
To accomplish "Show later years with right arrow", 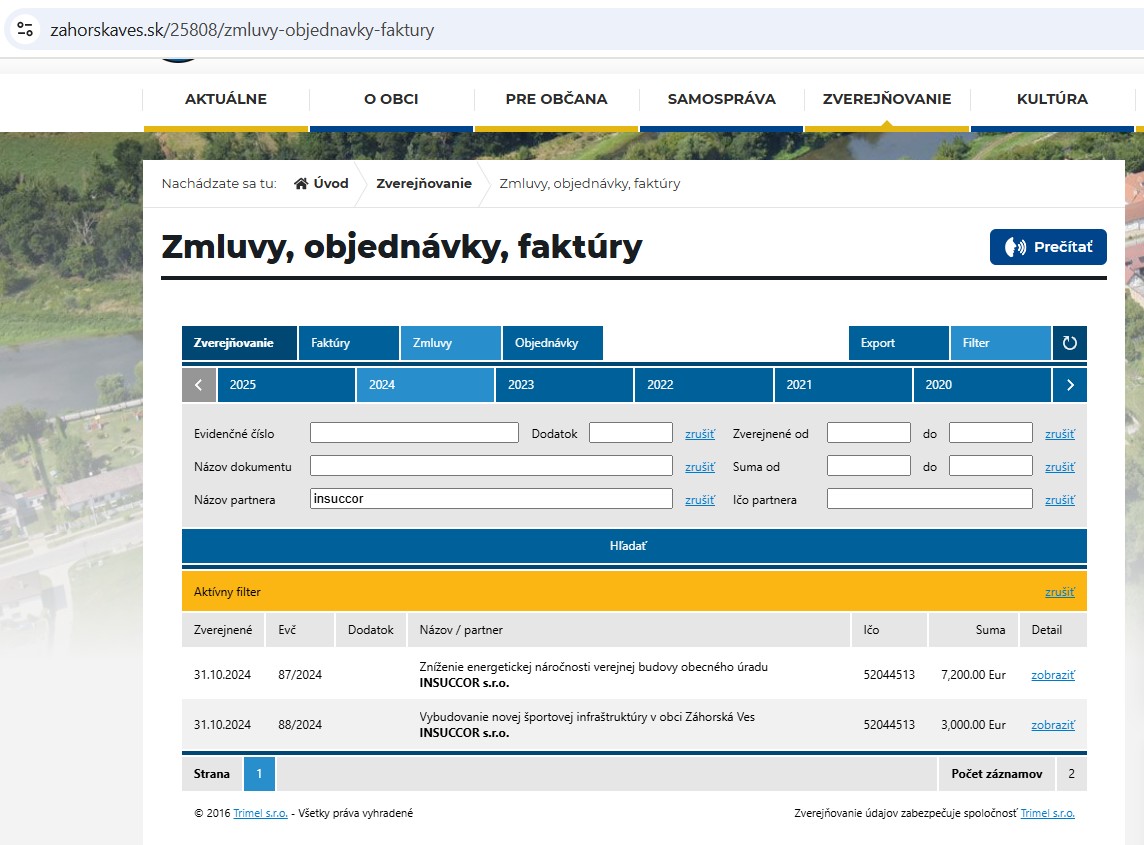I will point(1069,385).
